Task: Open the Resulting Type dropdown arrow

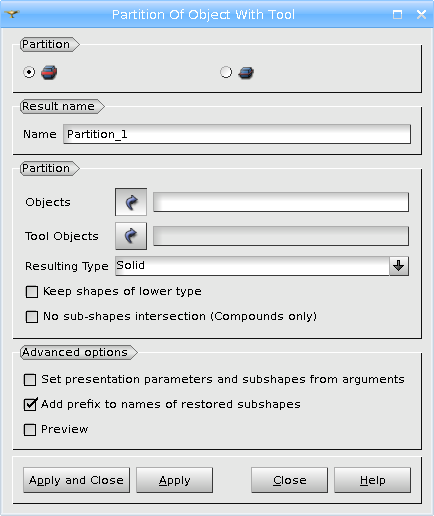Action: tap(399, 266)
